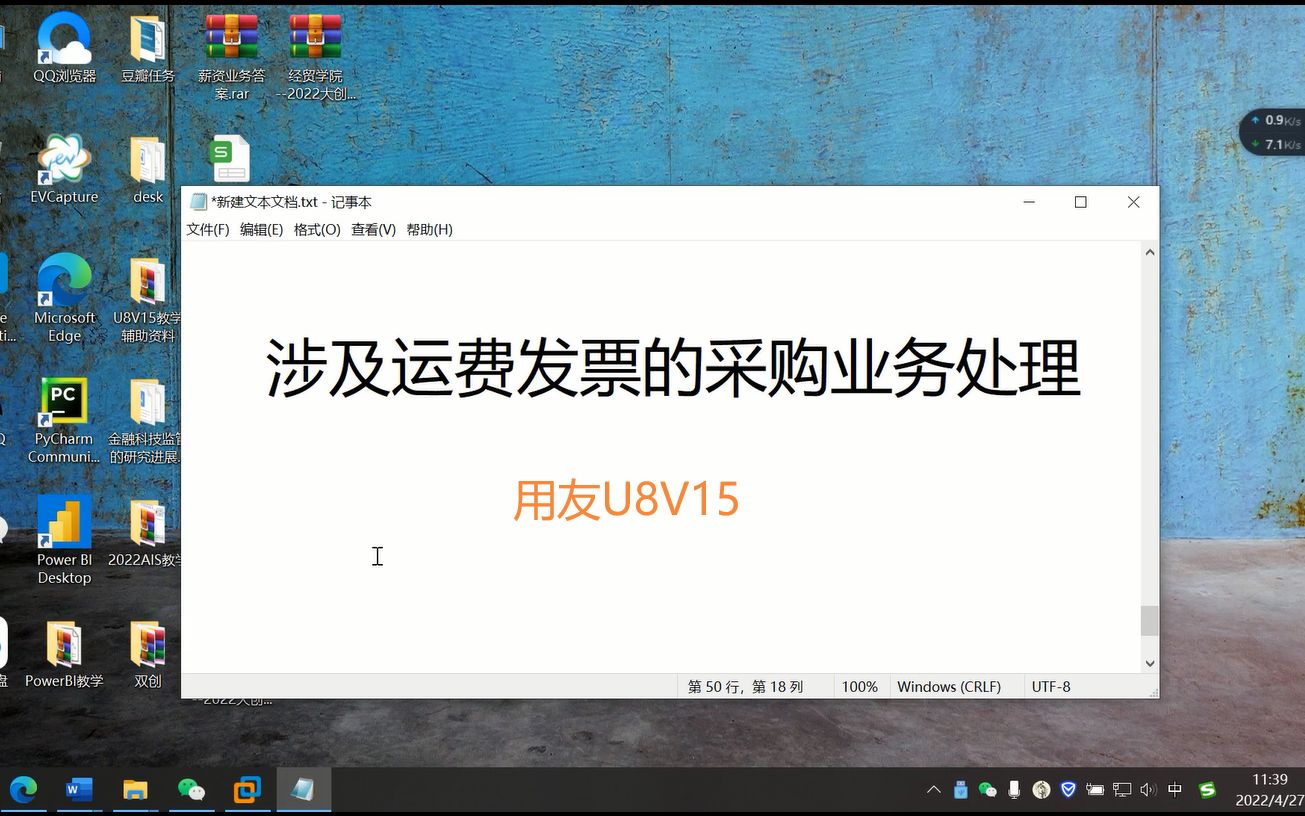The image size is (1305, 816).
Task: Open the 格式(O) menu in Notepad
Action: click(317, 229)
